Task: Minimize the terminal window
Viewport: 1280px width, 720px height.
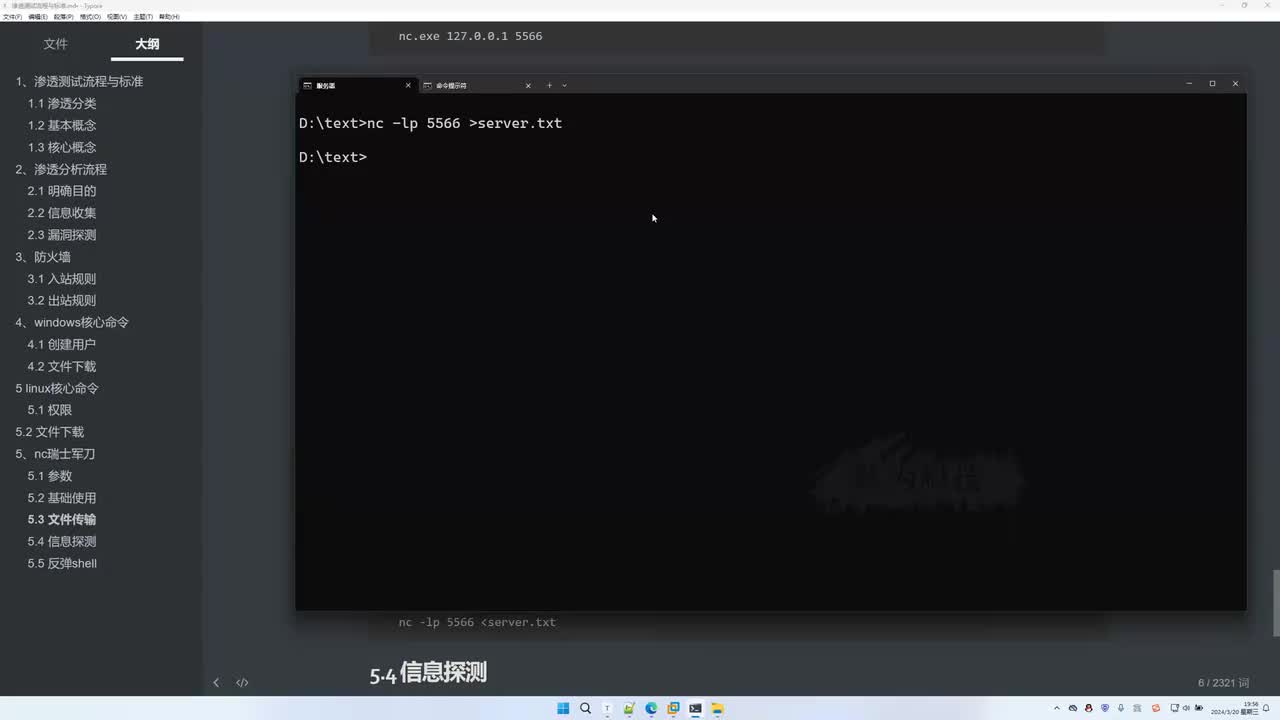Action: click(1189, 84)
